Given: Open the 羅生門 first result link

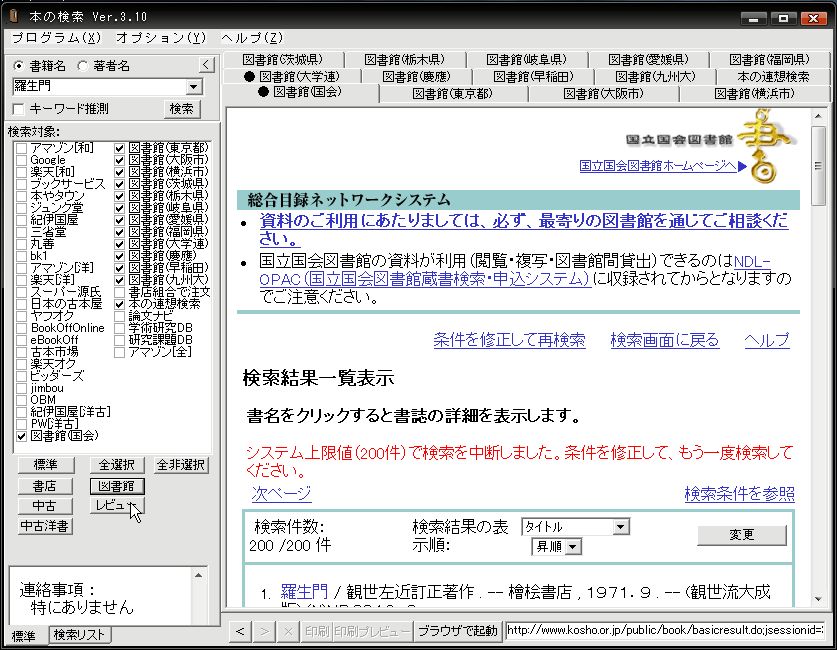Looking at the screenshot, I should 304,591.
